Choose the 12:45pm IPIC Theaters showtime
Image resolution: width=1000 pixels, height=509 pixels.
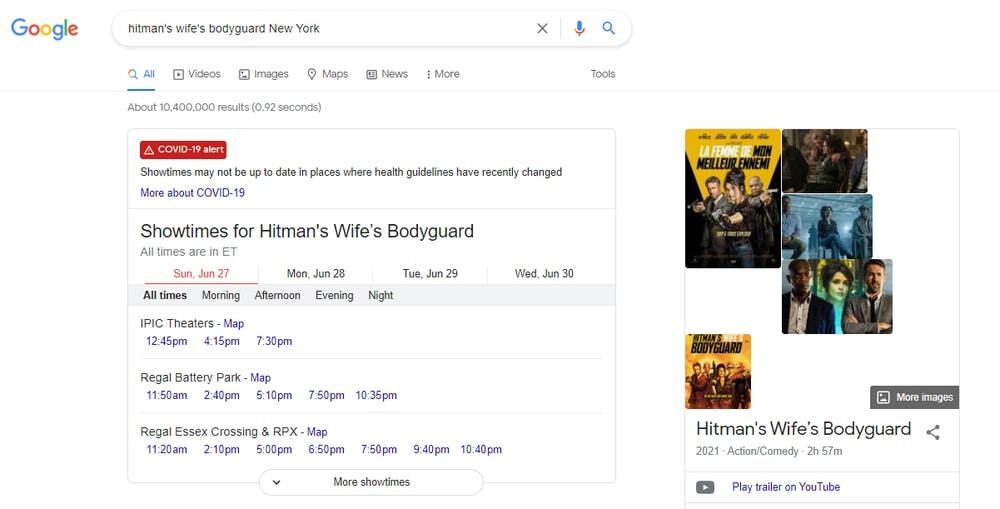(x=166, y=341)
